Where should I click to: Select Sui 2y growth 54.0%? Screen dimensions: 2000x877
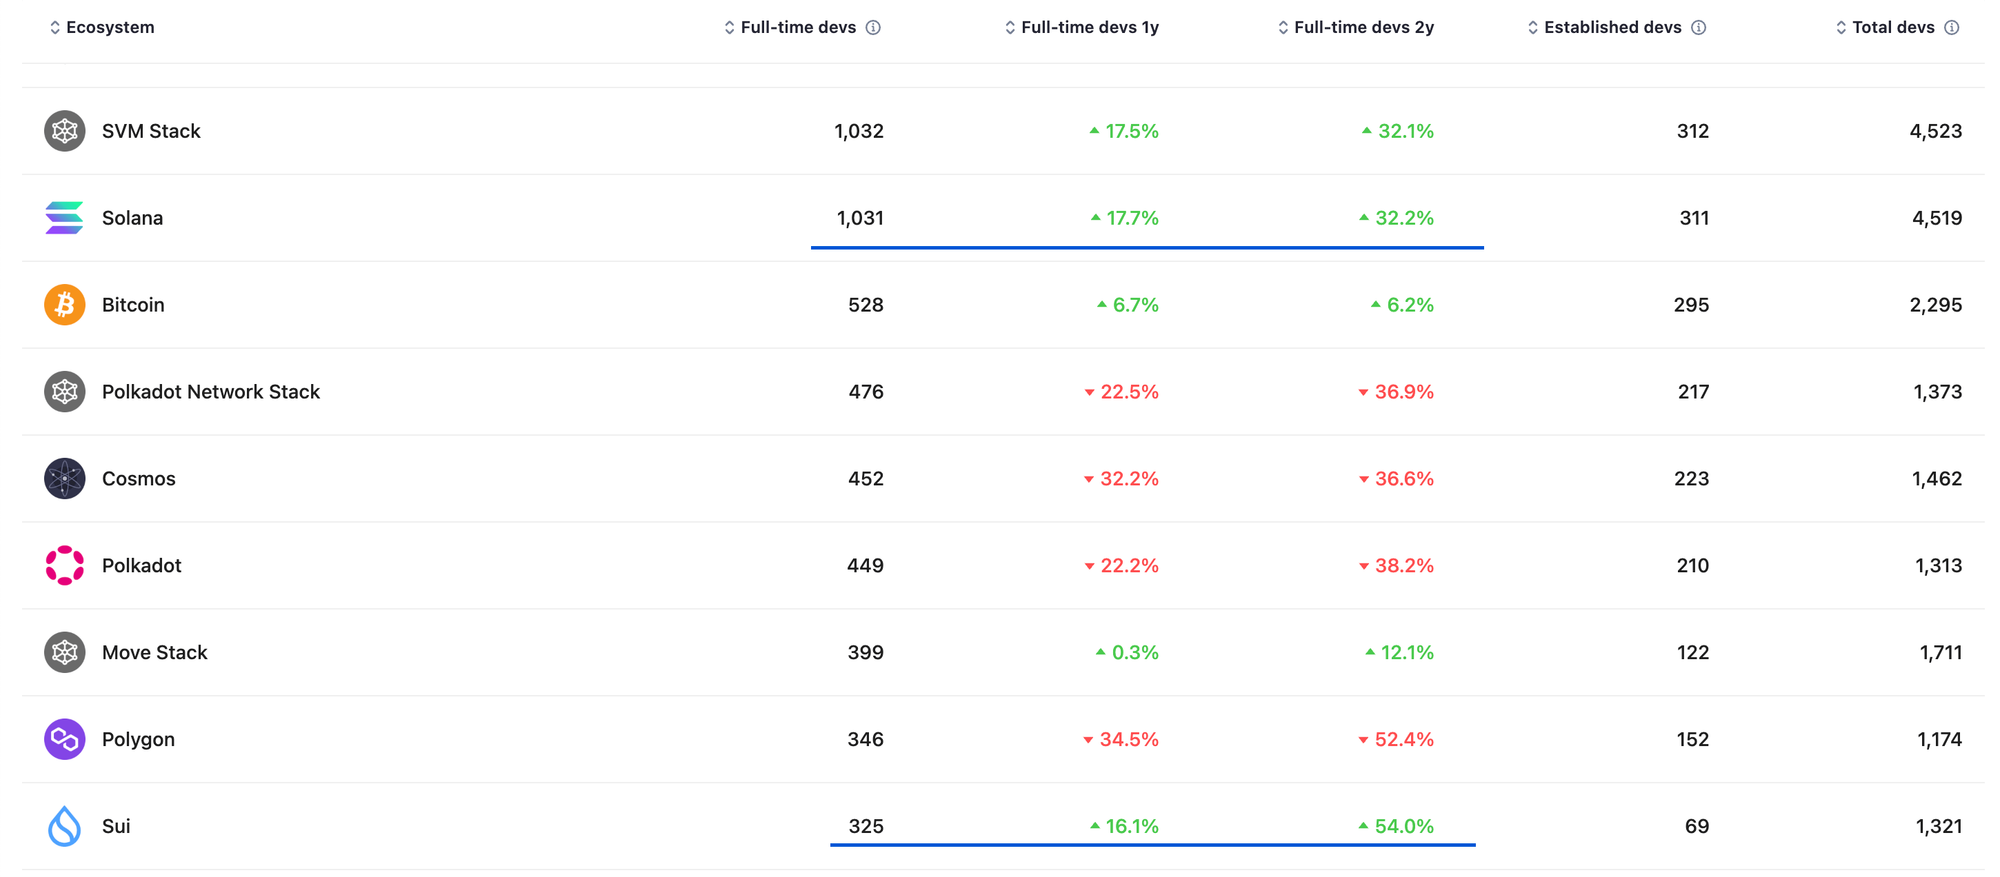[1396, 826]
